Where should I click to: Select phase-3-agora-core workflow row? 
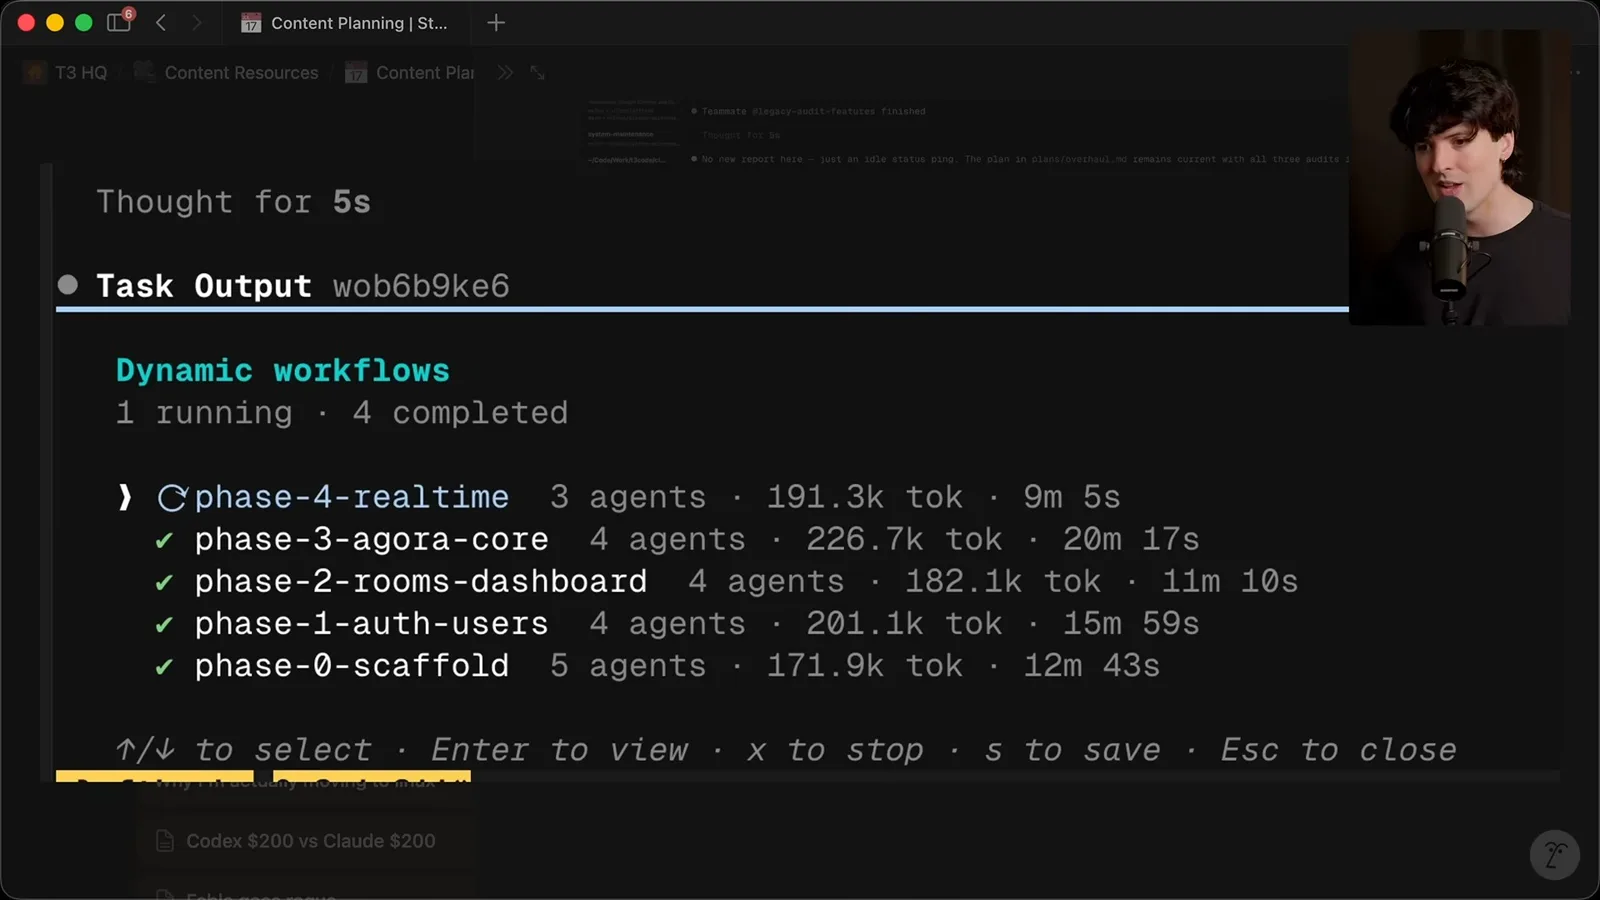coord(677,539)
